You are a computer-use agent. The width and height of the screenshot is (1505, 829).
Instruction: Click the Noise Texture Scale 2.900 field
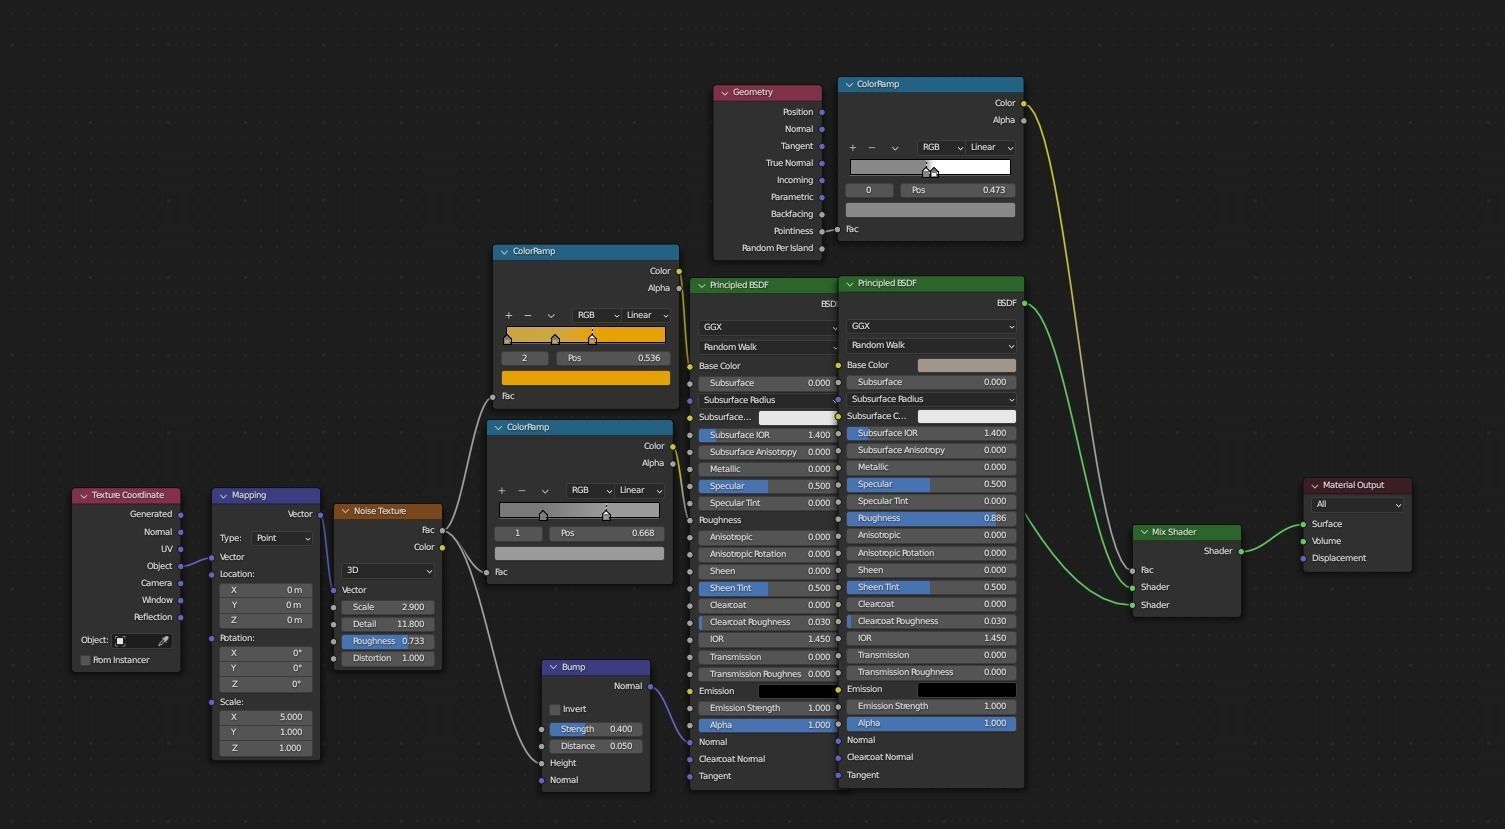coord(388,607)
